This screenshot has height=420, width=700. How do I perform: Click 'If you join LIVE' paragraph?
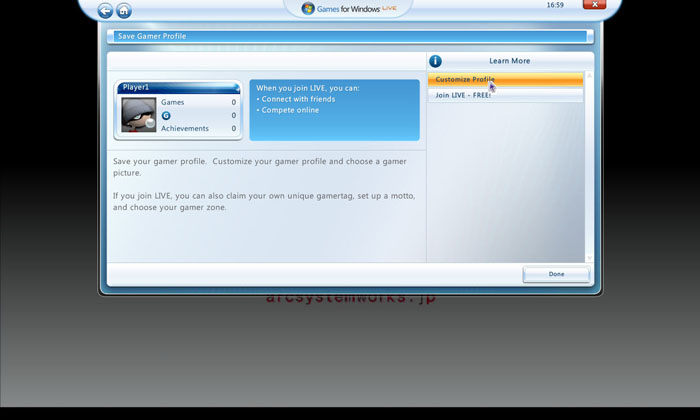(264, 201)
